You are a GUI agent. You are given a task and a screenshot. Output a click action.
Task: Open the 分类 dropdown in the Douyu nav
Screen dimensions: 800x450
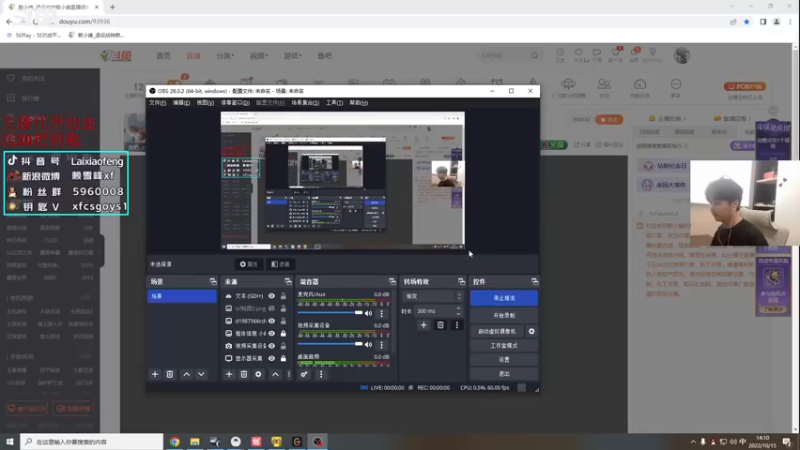point(225,56)
